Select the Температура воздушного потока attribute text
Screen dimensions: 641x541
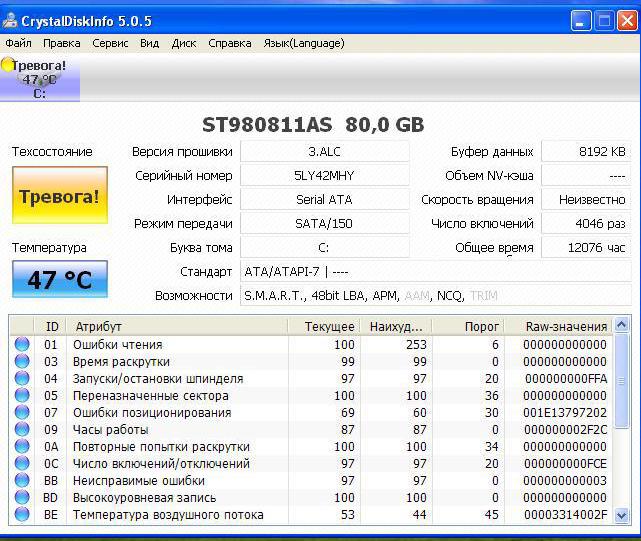point(168,515)
